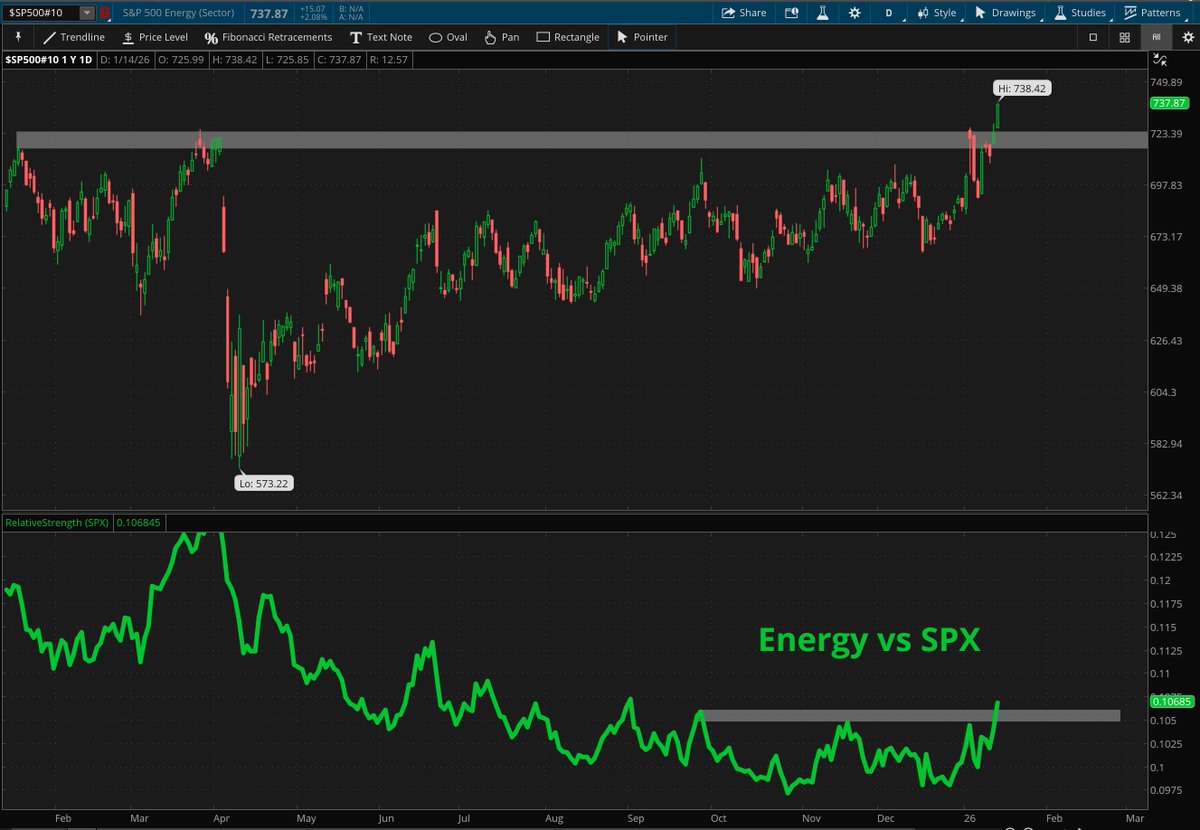Click the $SP500#10 symbol input field
The width and height of the screenshot is (1200, 830).
40,13
